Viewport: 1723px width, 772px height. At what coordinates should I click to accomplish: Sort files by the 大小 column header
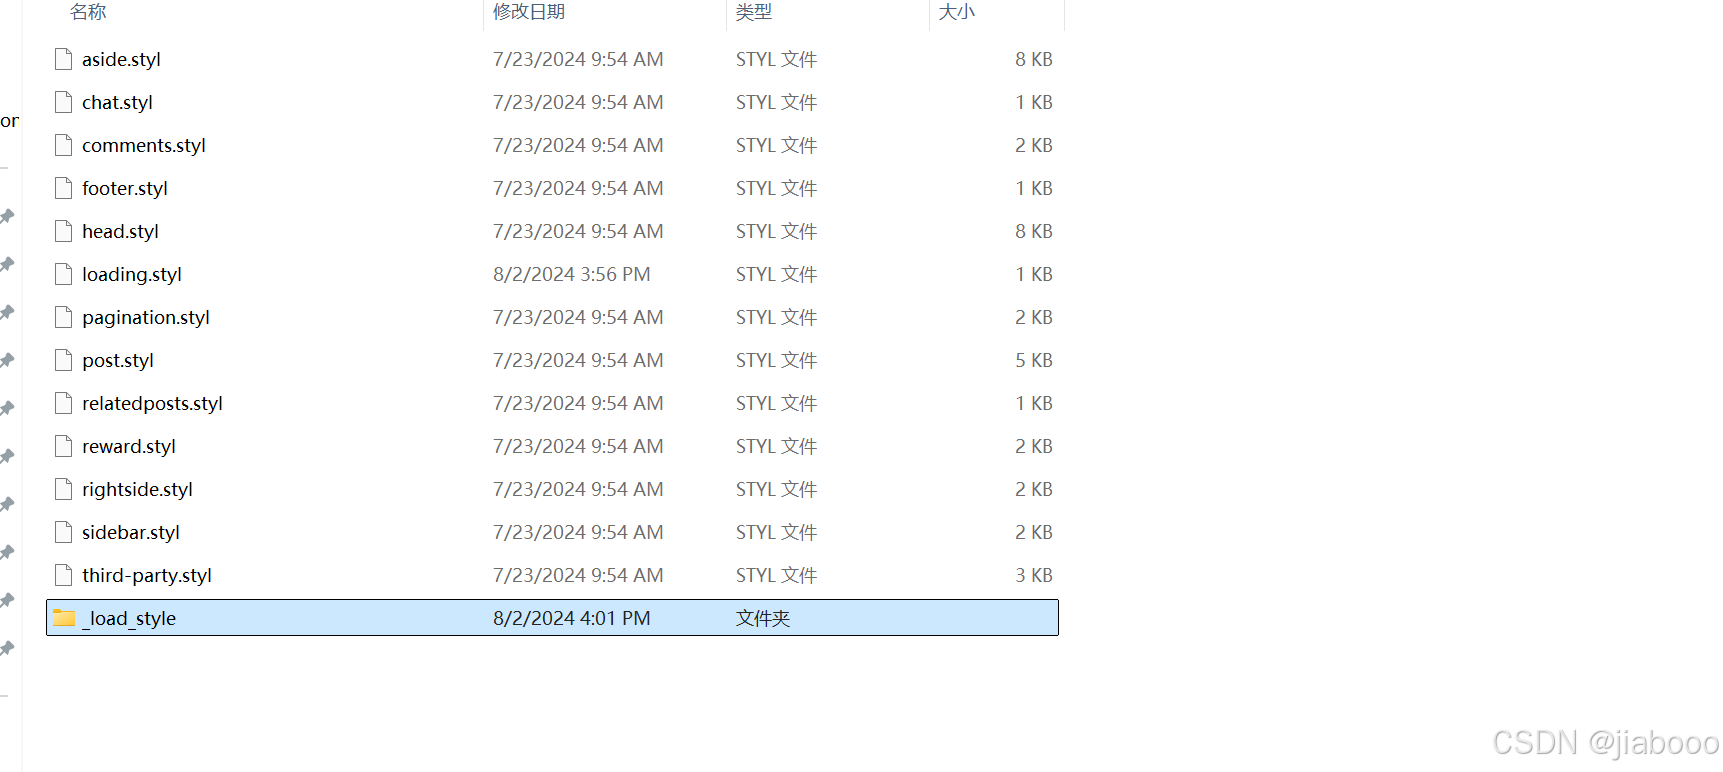tap(957, 12)
